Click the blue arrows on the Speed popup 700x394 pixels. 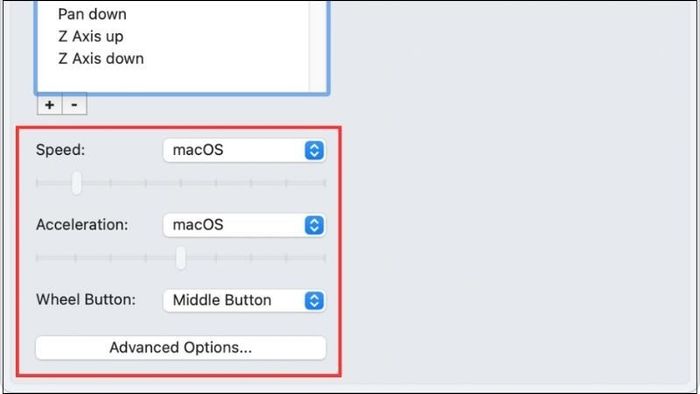(x=314, y=150)
